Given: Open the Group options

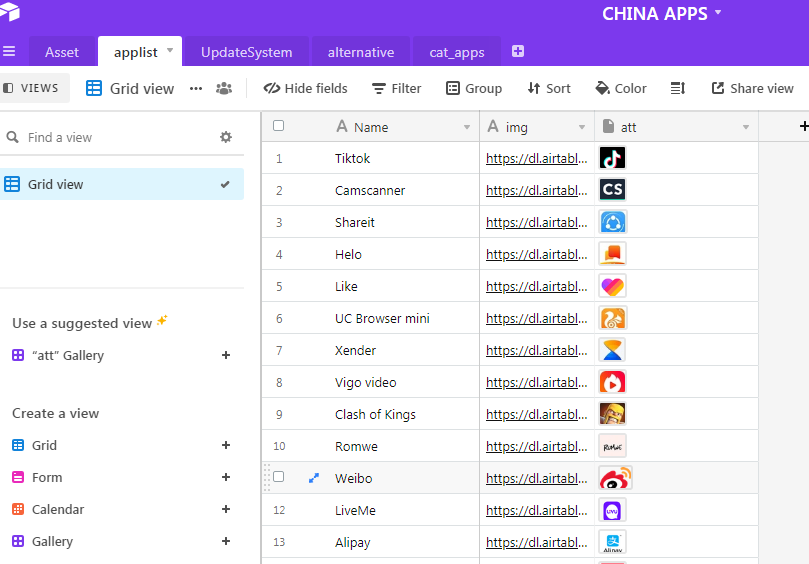Looking at the screenshot, I should click(x=474, y=88).
